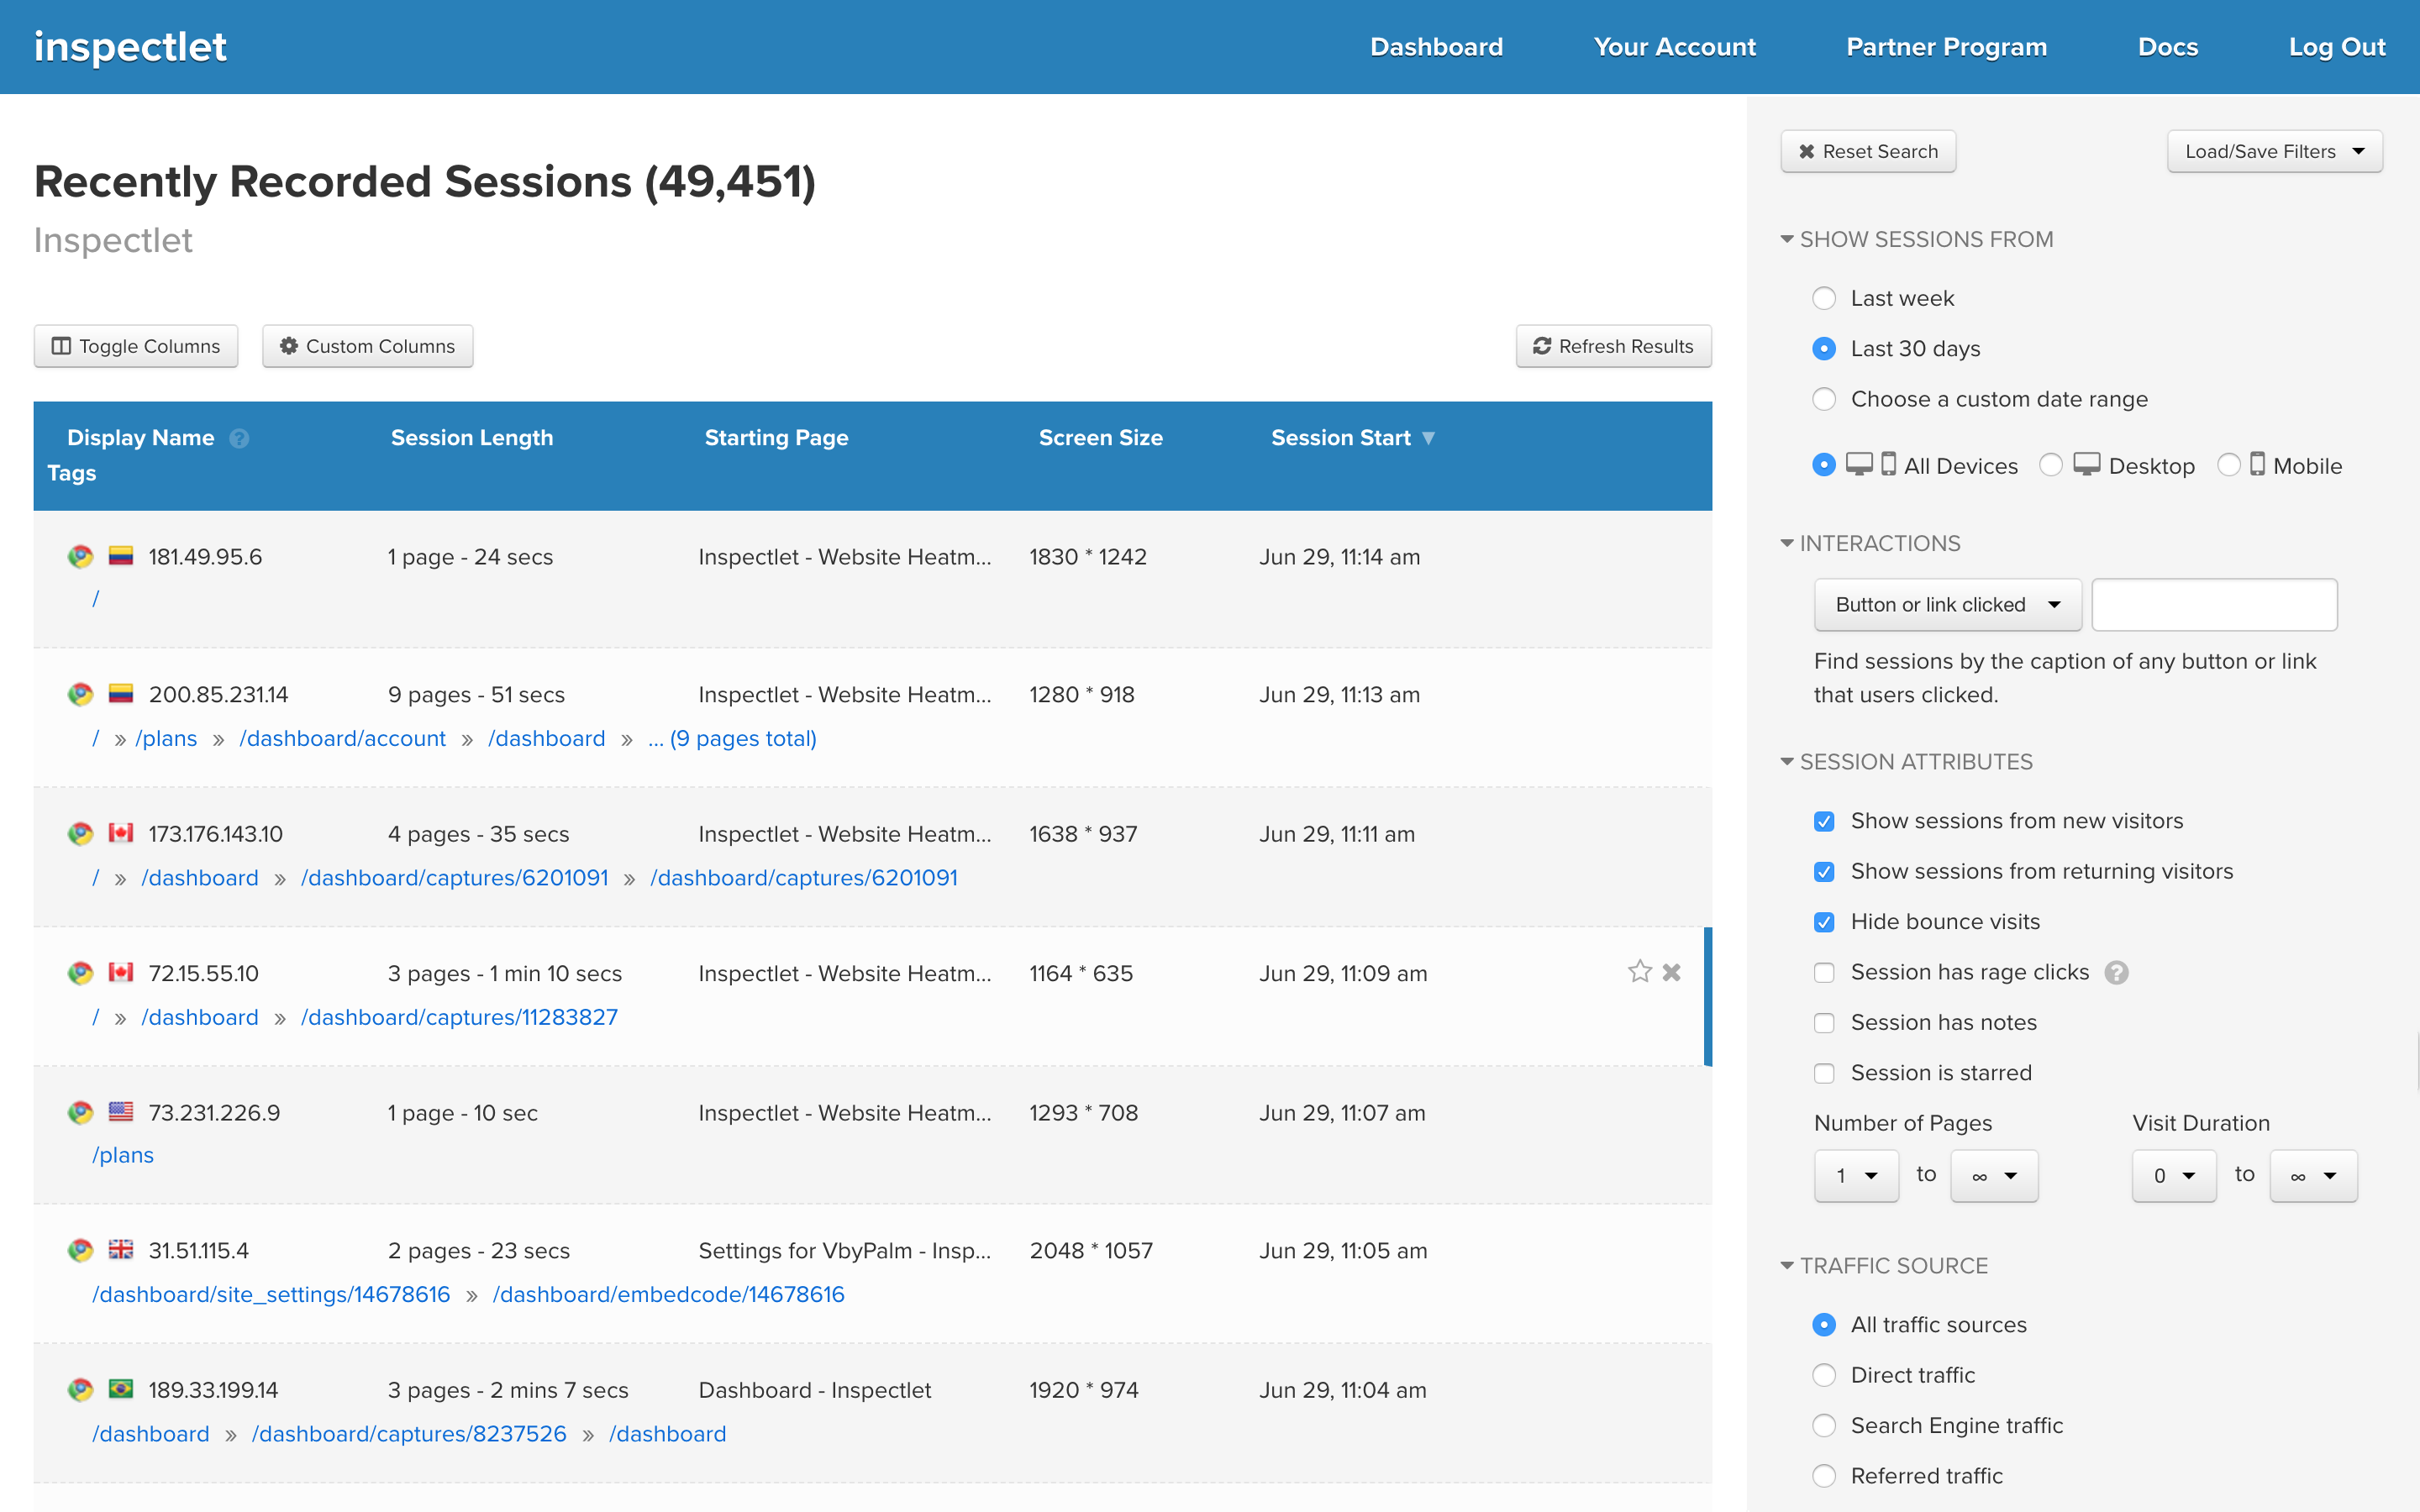2420x1512 pixels.
Task: Select the Mobile devices radio button
Action: [2229, 465]
